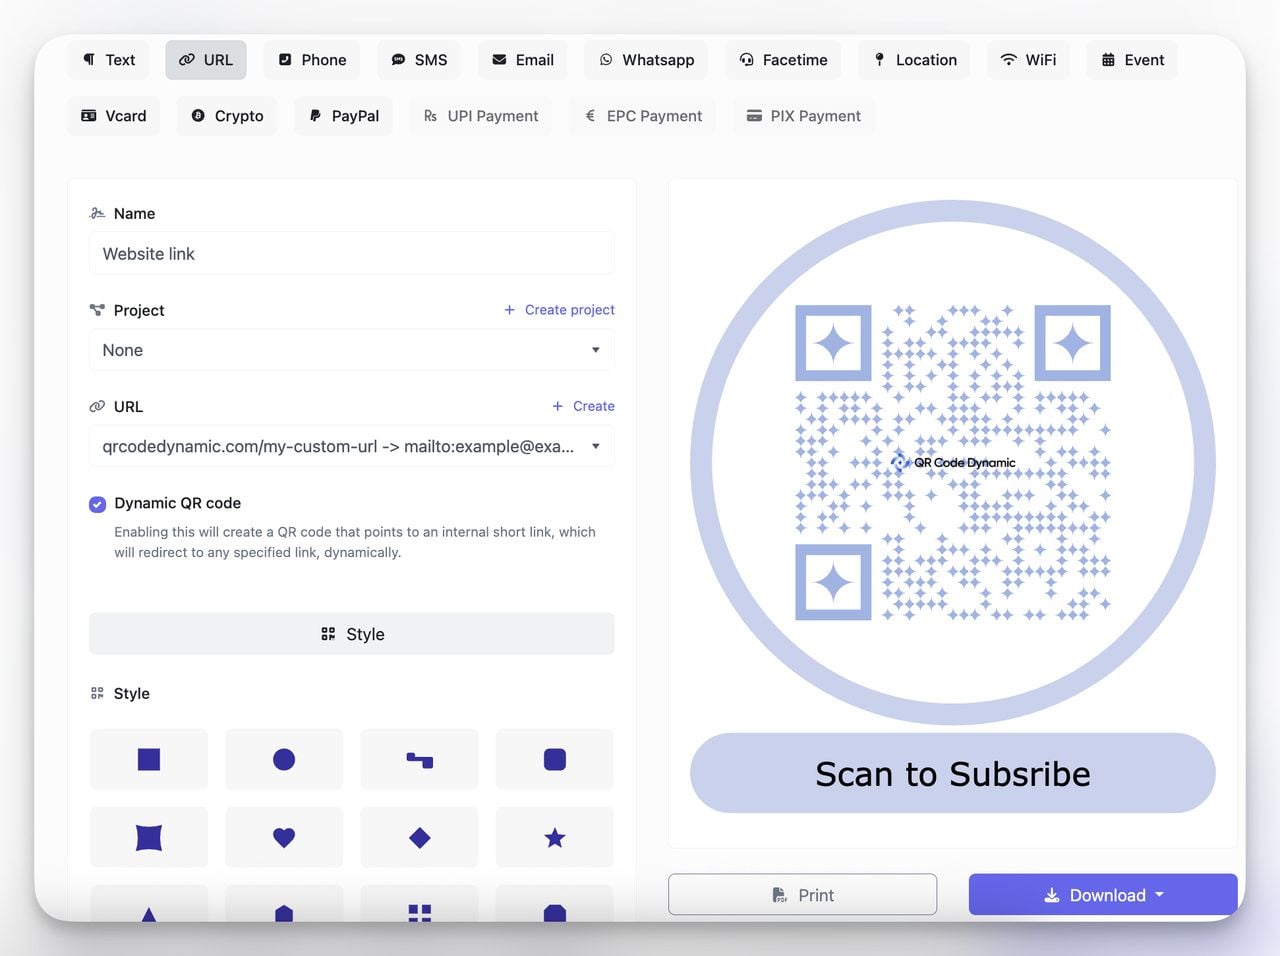The width and height of the screenshot is (1280, 956).
Task: Select the circle dot style
Action: coord(284,760)
